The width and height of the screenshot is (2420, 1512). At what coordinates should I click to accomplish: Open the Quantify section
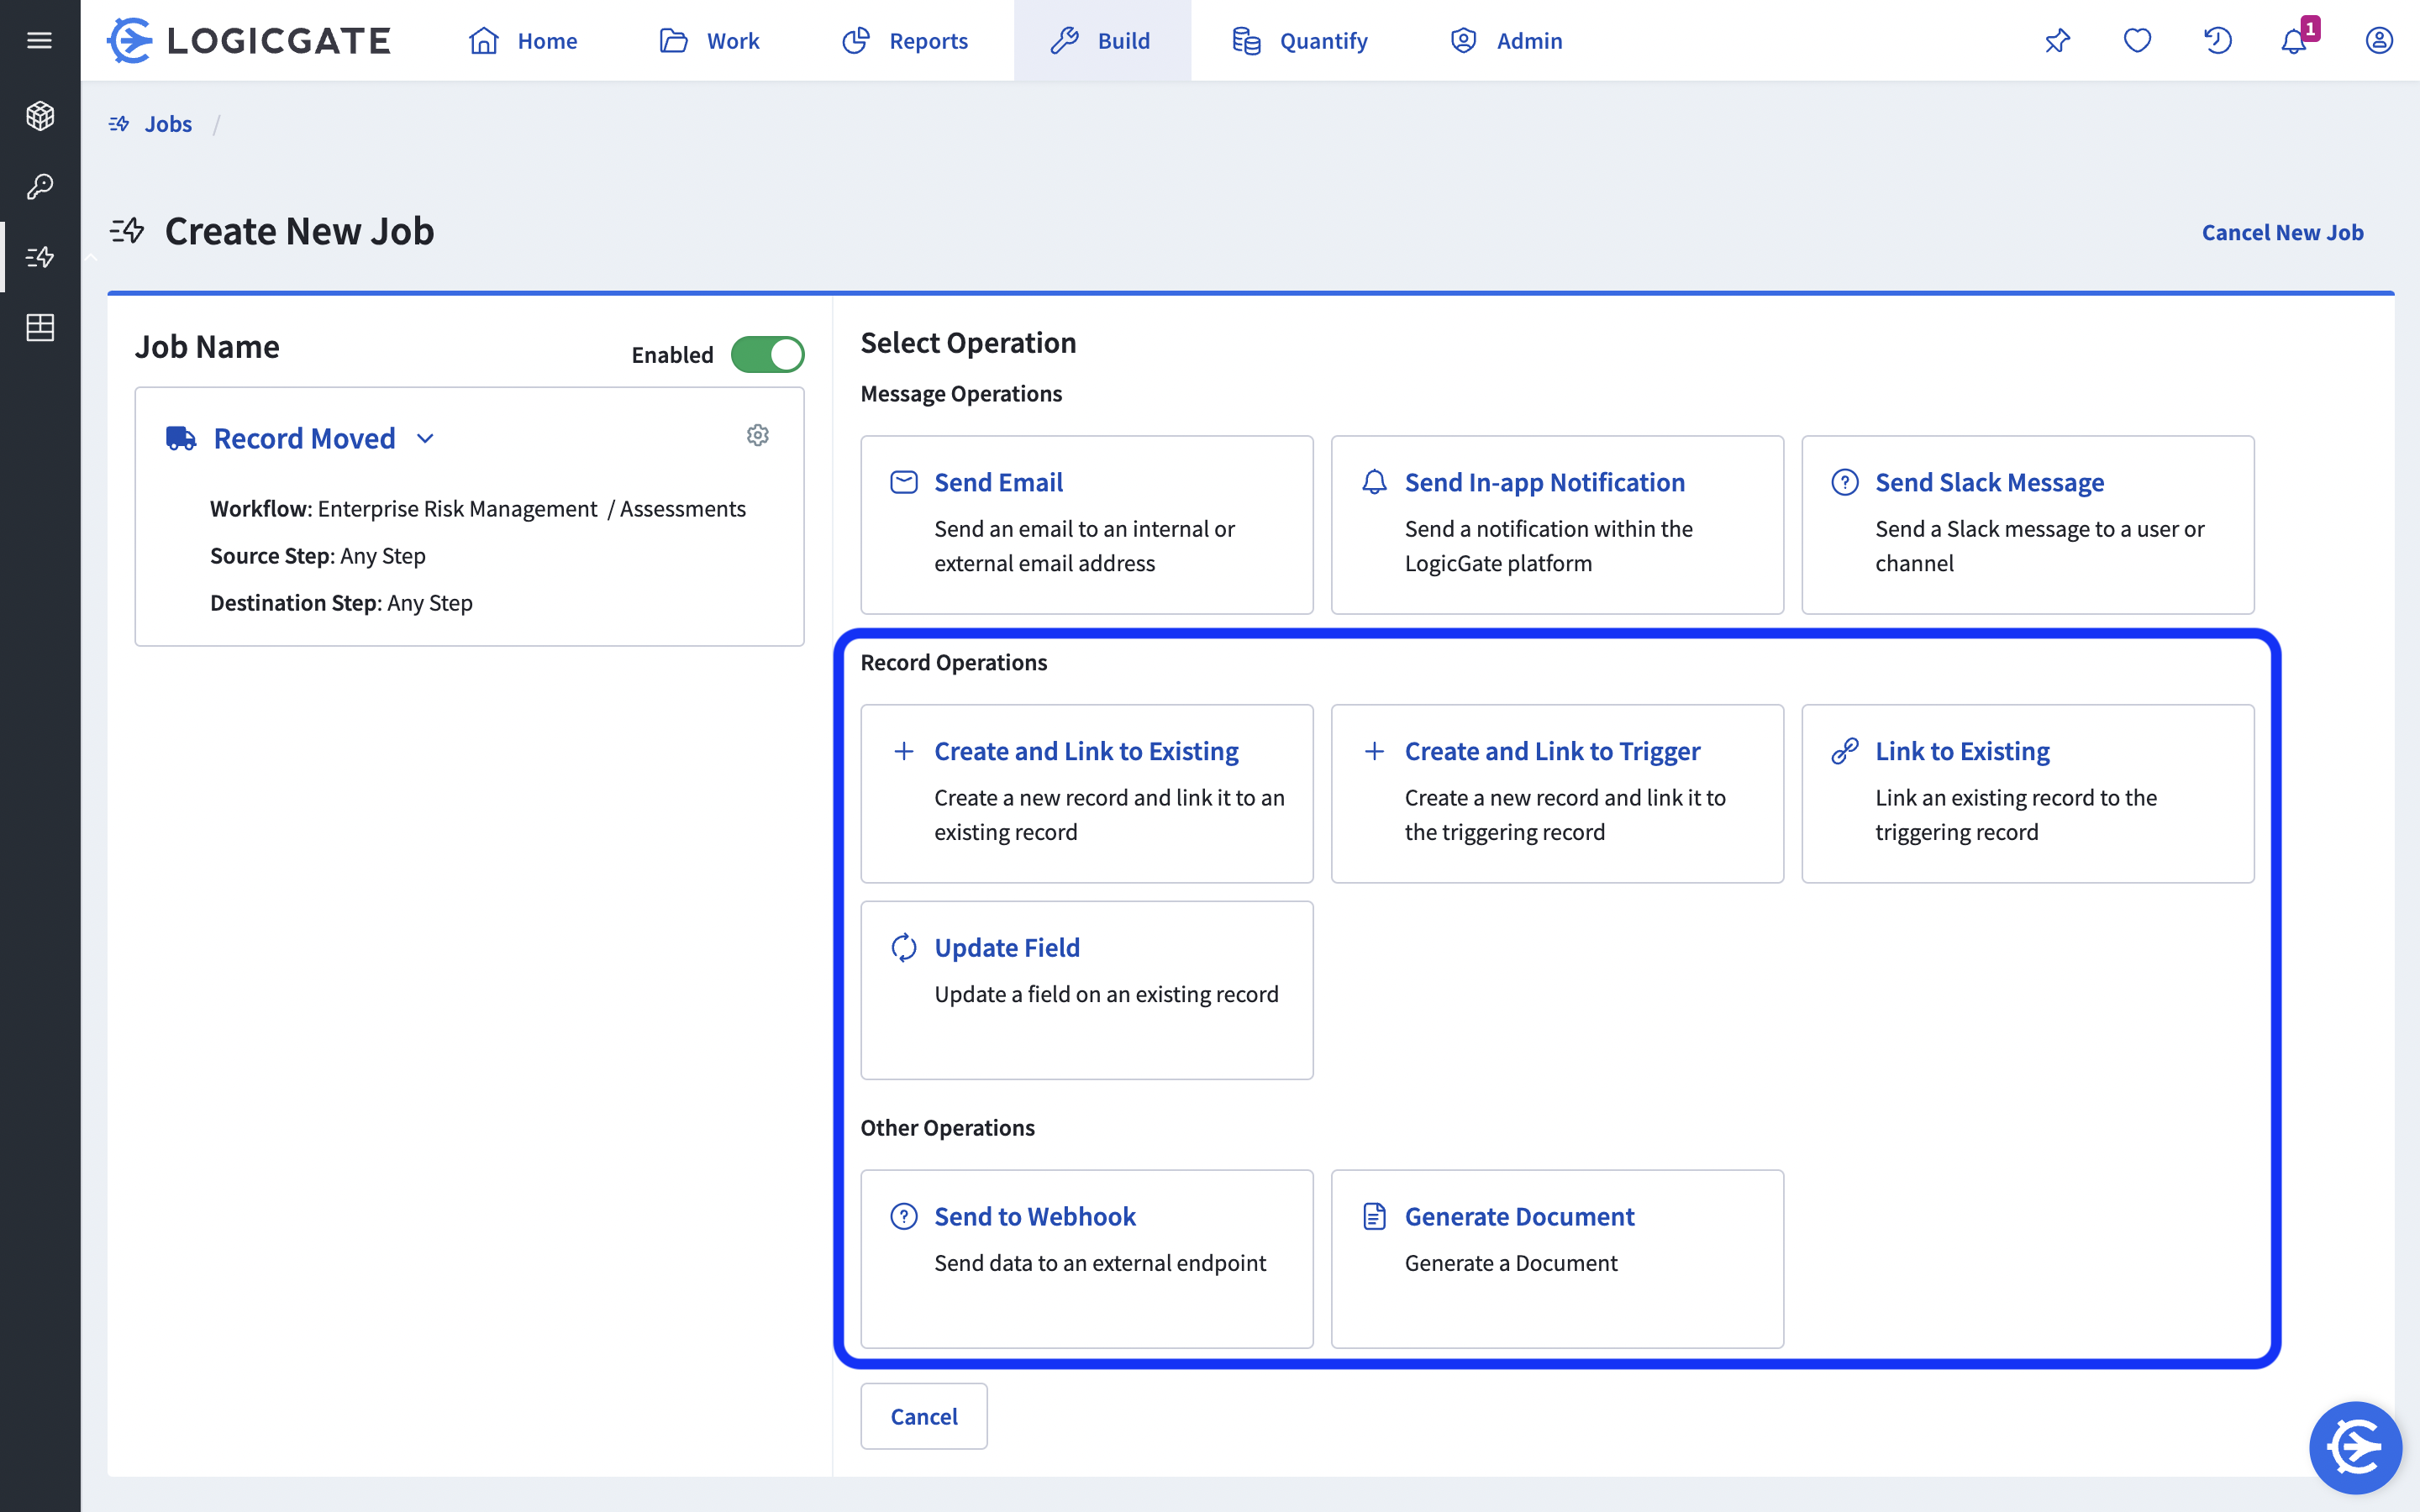1298,41
